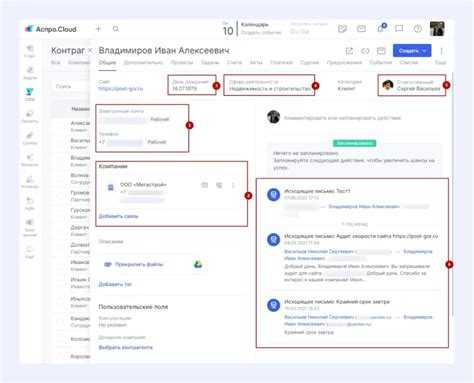Click the phone number field starting with +7
The width and height of the screenshot is (474, 383).
tap(121, 142)
